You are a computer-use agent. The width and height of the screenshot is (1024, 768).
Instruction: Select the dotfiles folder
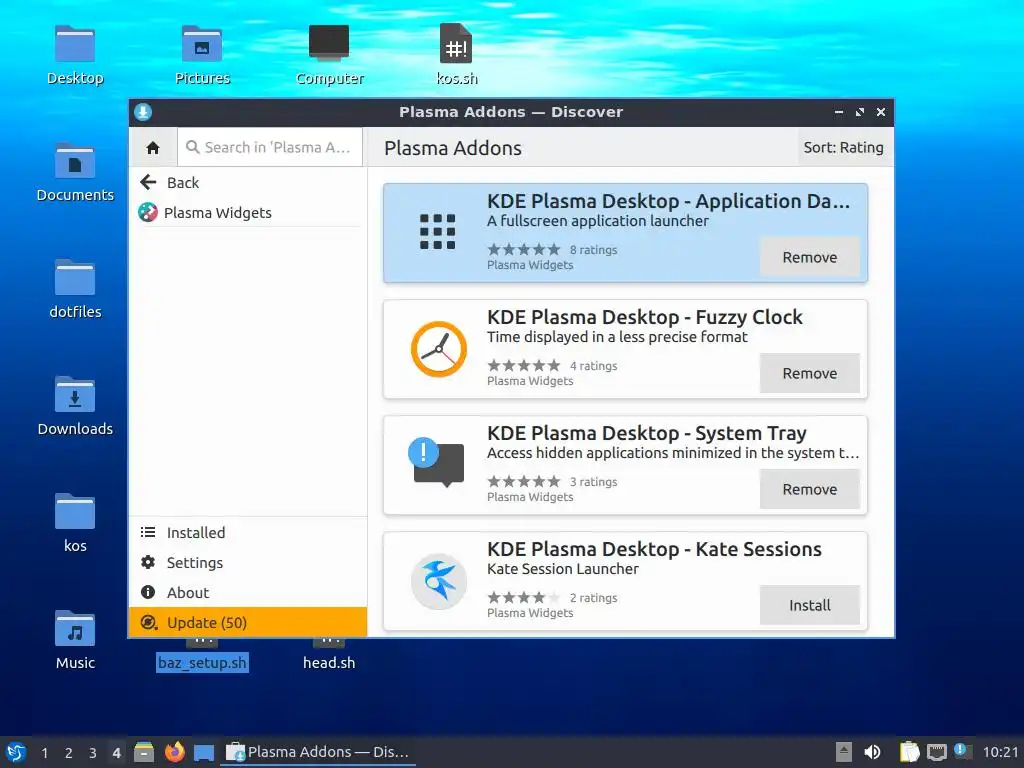[75, 278]
